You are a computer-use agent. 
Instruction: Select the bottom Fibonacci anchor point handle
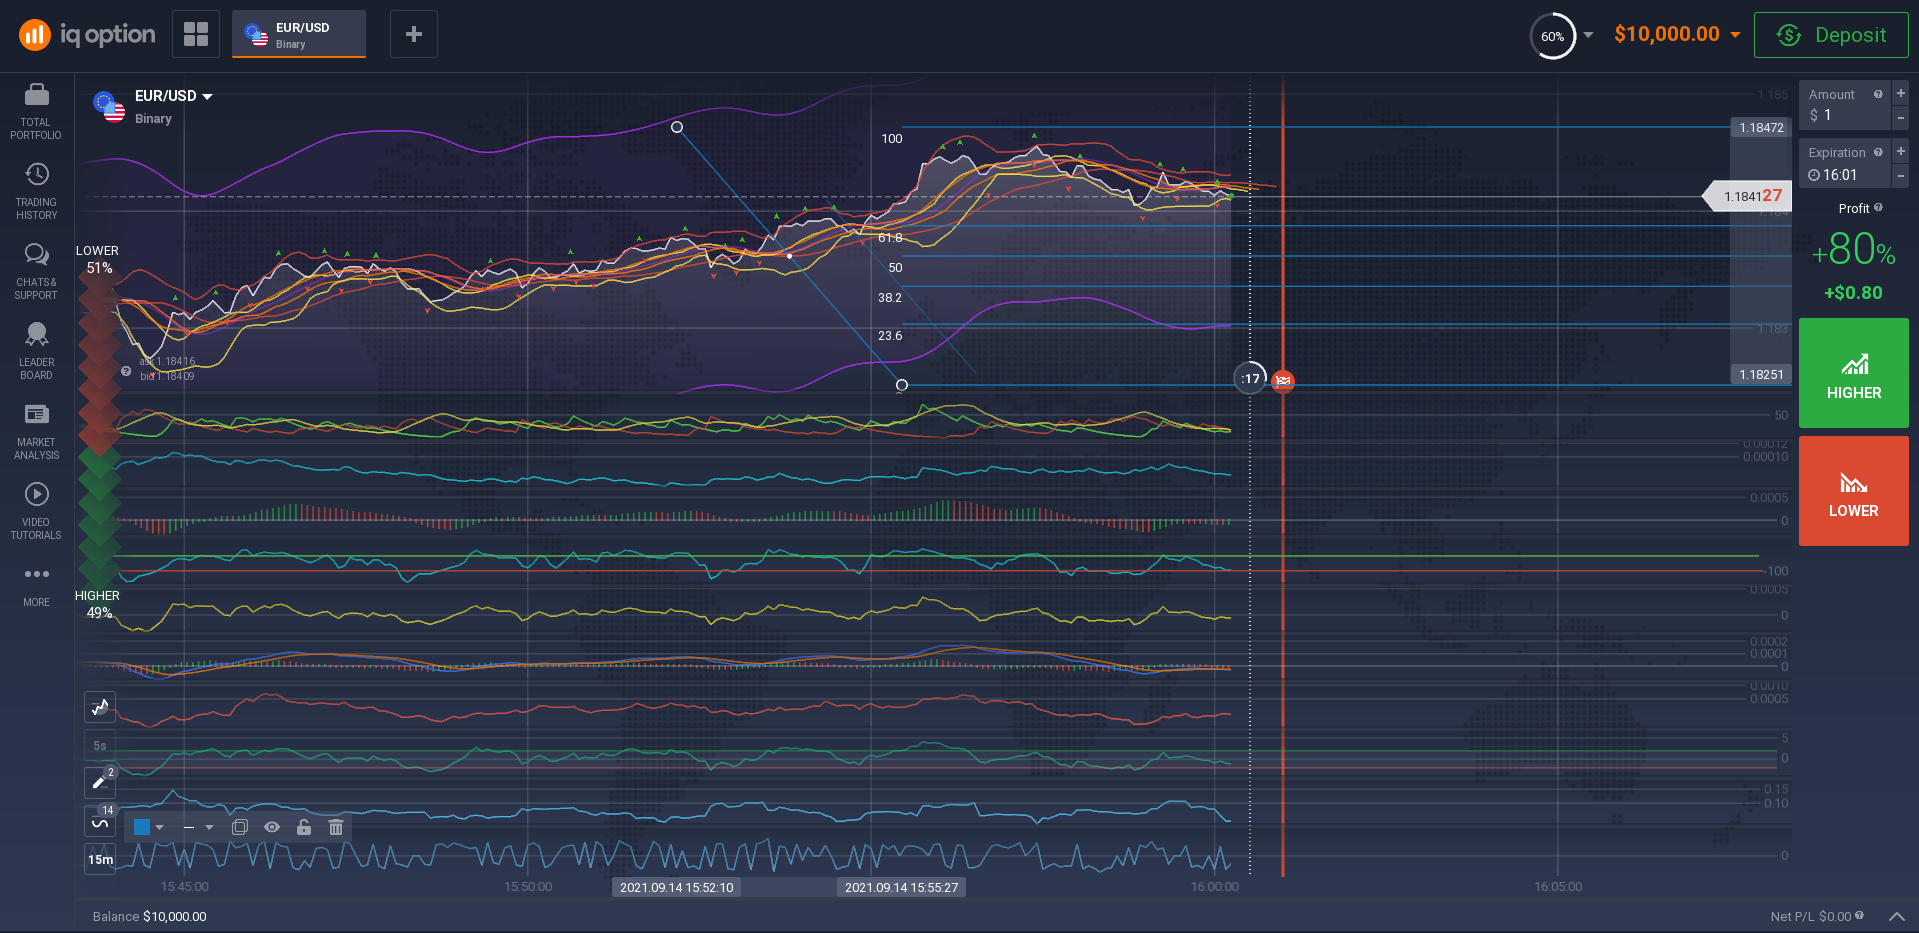pos(902,385)
